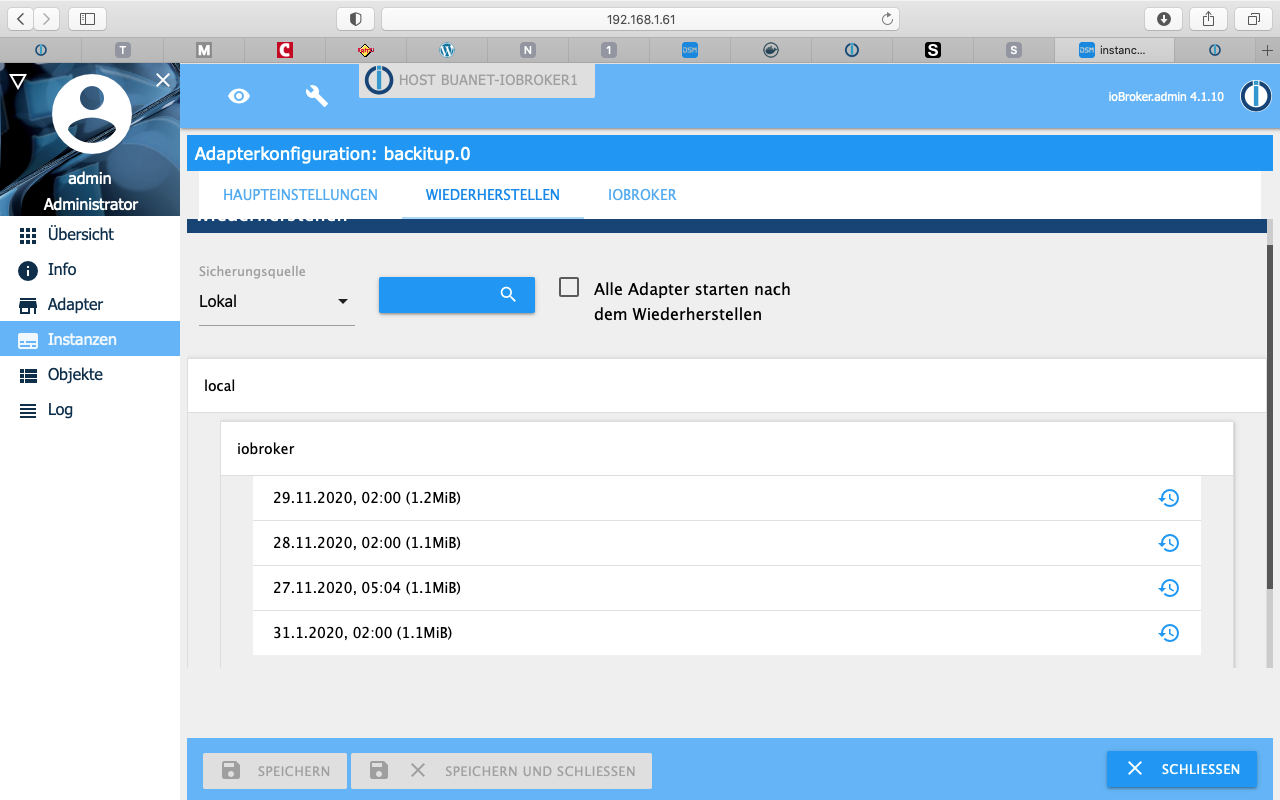
Task: Collapse the local backup section
Action: pos(727,385)
